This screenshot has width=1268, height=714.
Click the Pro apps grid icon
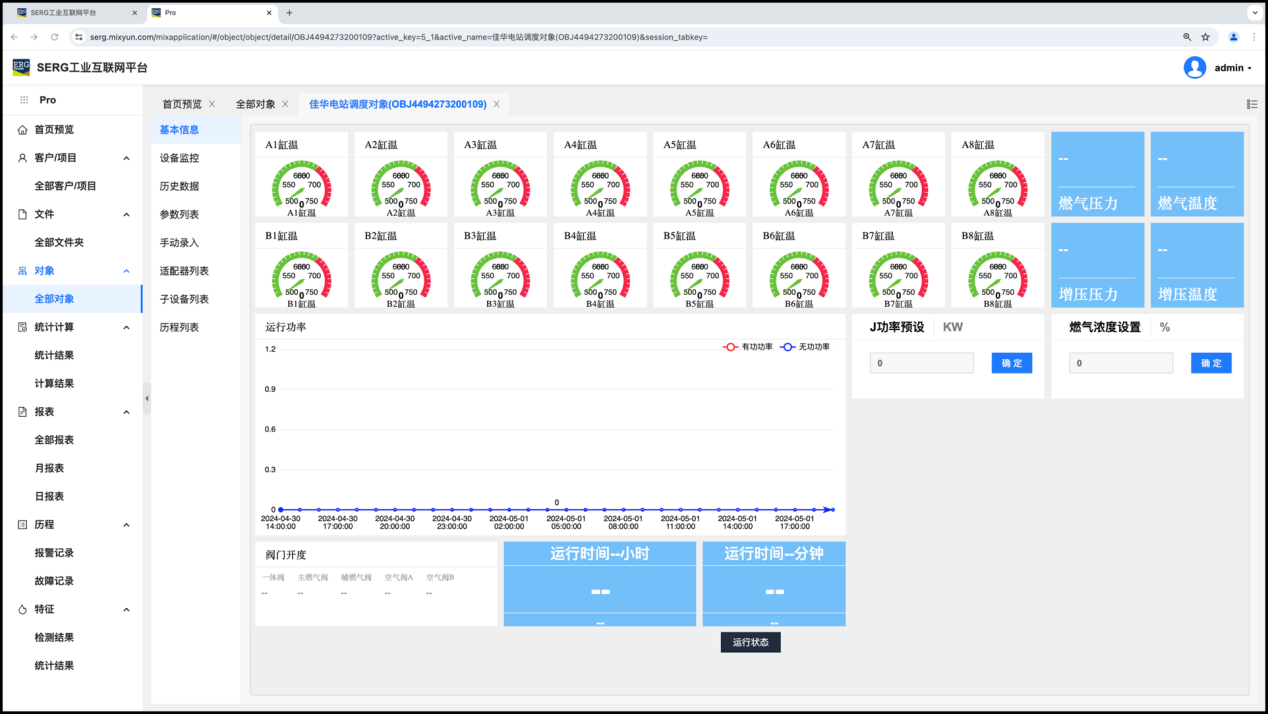tap(24, 100)
